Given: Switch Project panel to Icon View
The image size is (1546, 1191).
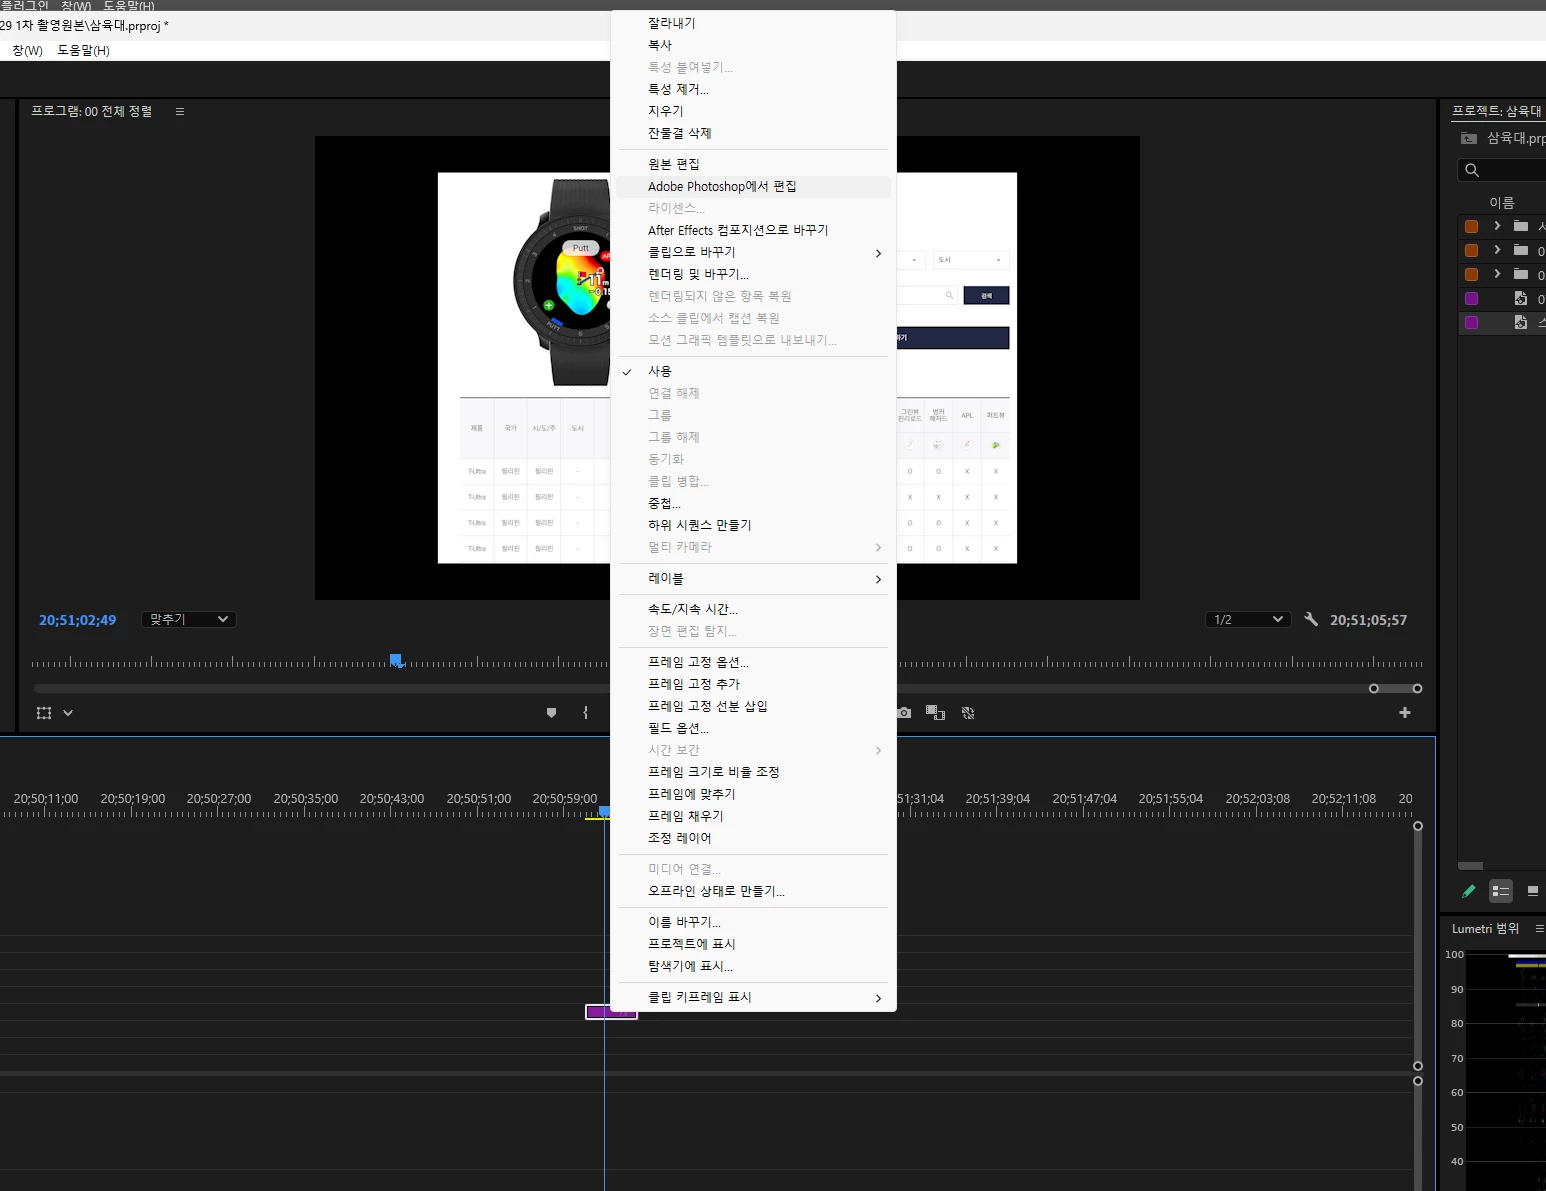Looking at the screenshot, I should [1532, 891].
